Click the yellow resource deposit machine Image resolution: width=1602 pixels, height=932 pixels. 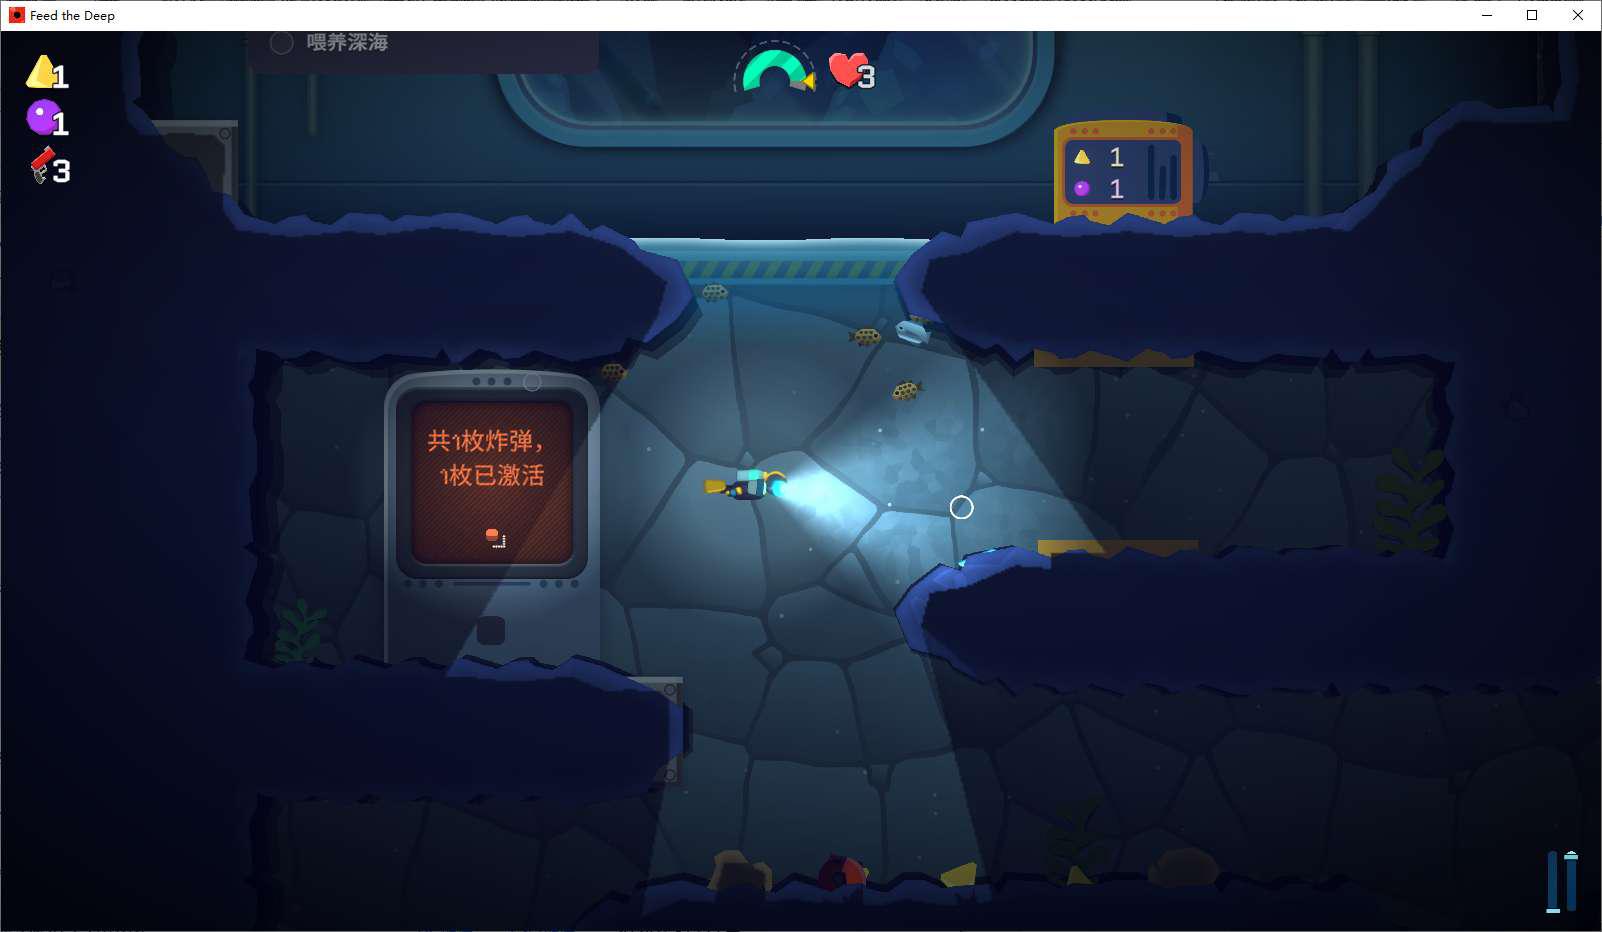click(x=1123, y=171)
